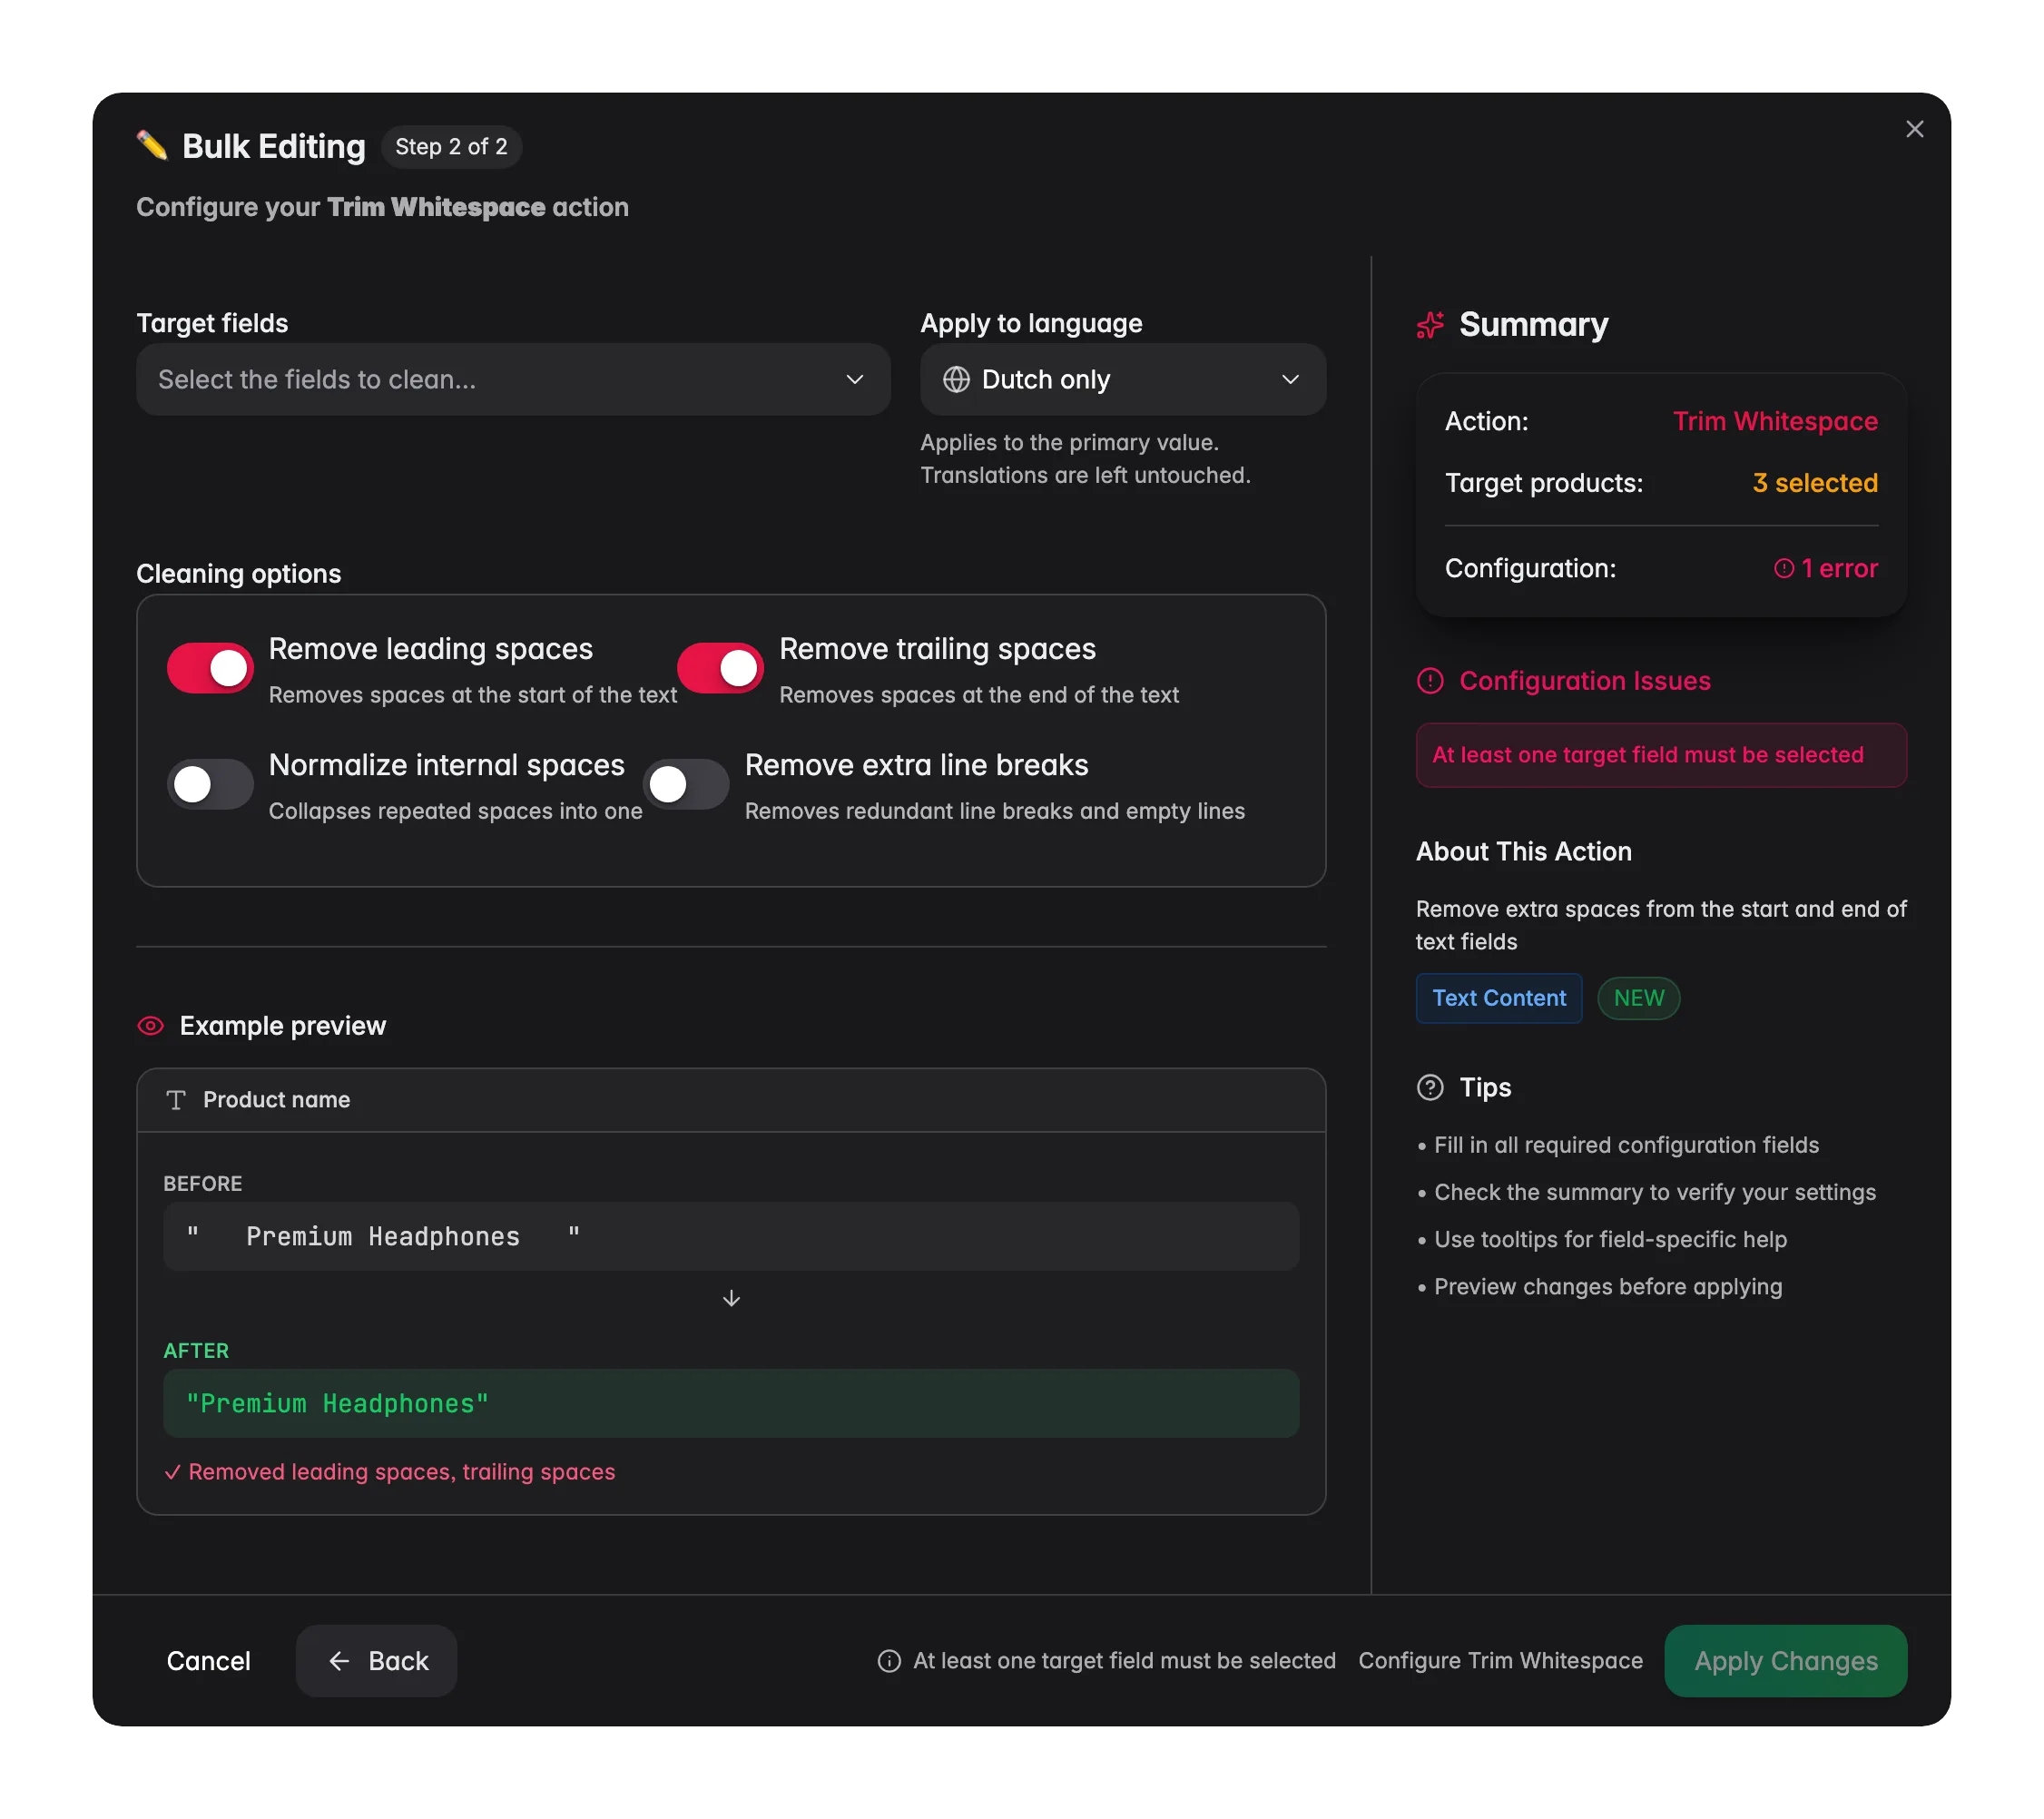Click tip Preview changes before applying
The image size is (2044, 1819).
pos(1608,1287)
